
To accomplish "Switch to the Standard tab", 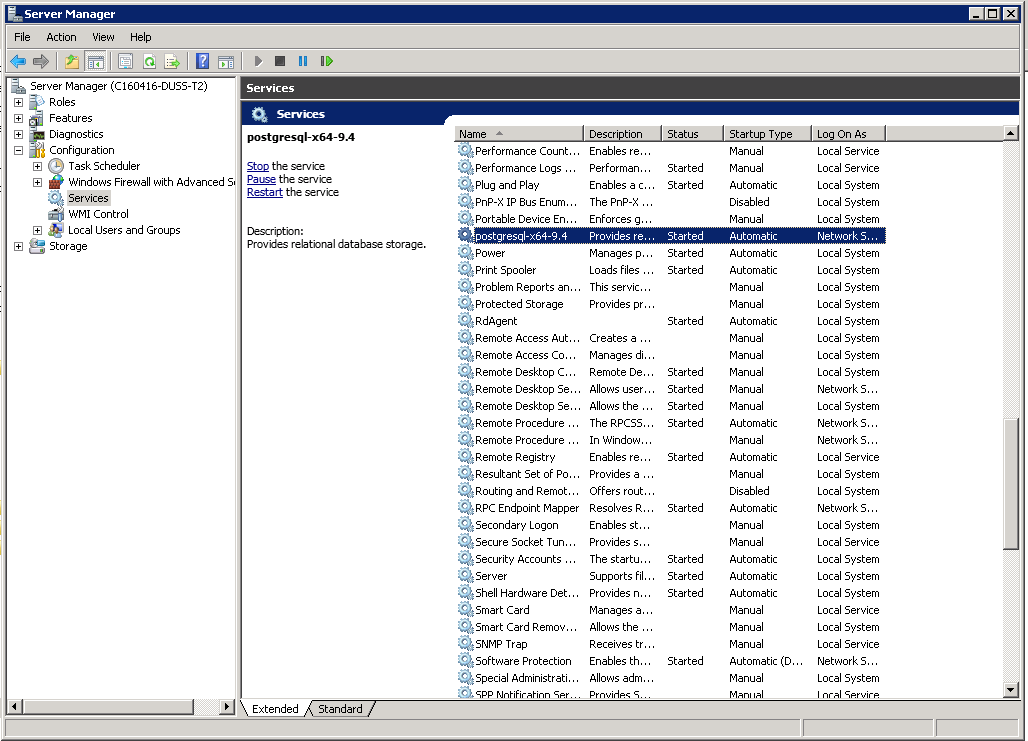I will [340, 709].
